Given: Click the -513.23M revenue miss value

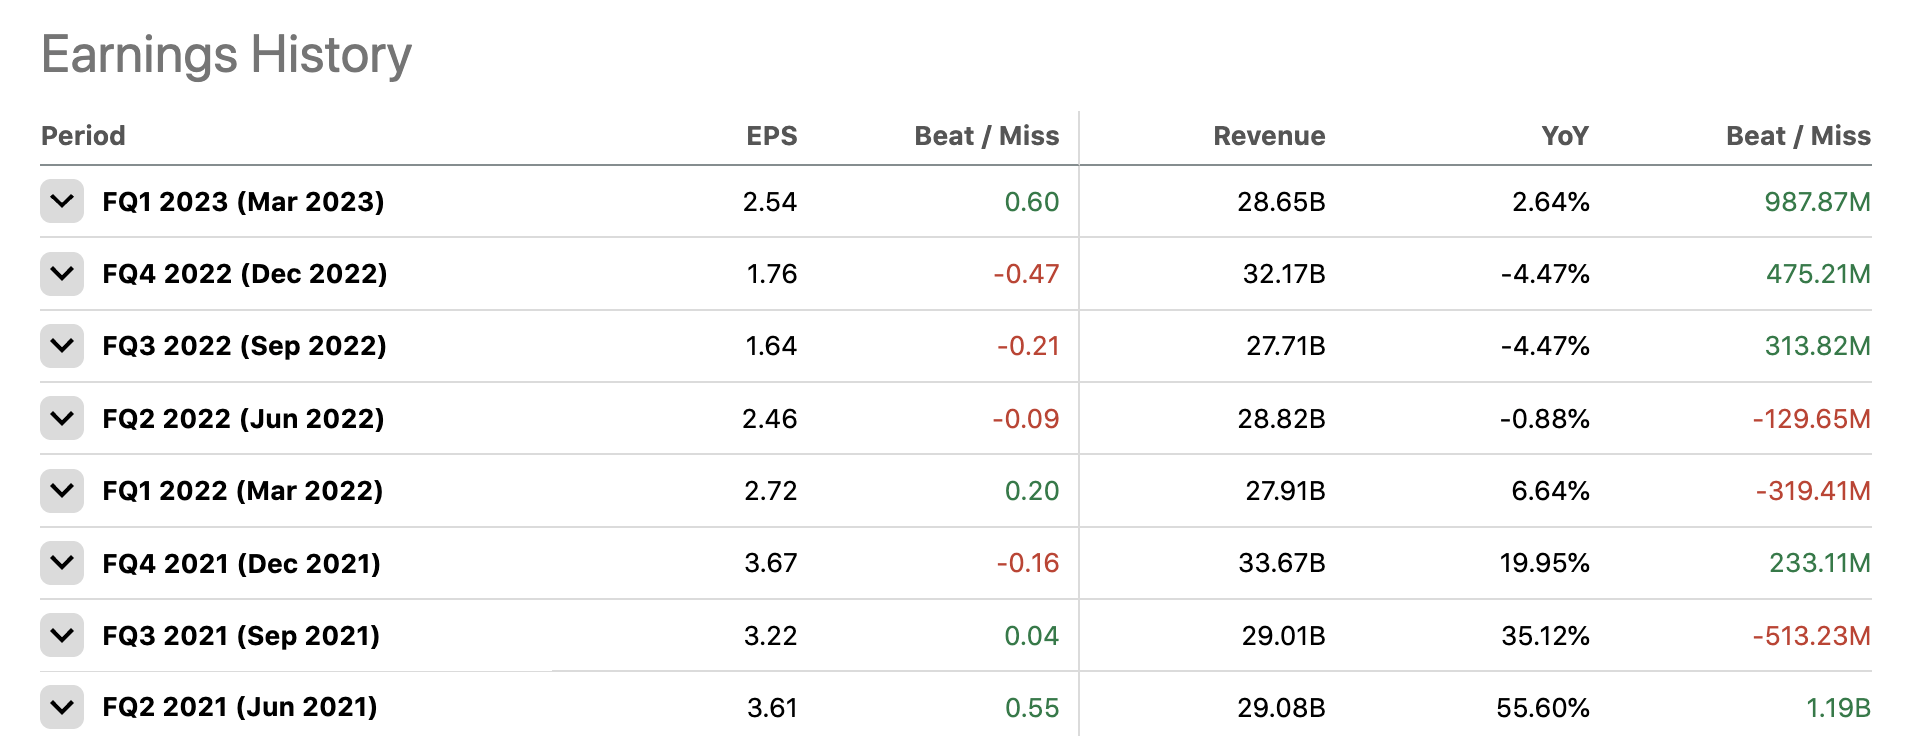Looking at the screenshot, I should [x=1810, y=636].
